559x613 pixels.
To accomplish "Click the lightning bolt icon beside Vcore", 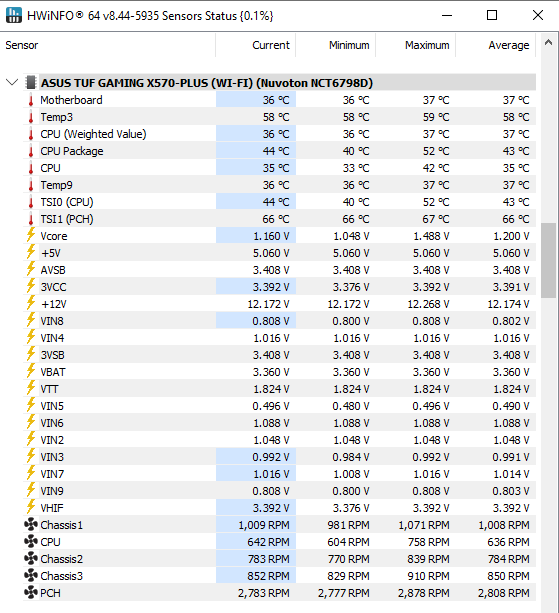I will [x=31, y=235].
